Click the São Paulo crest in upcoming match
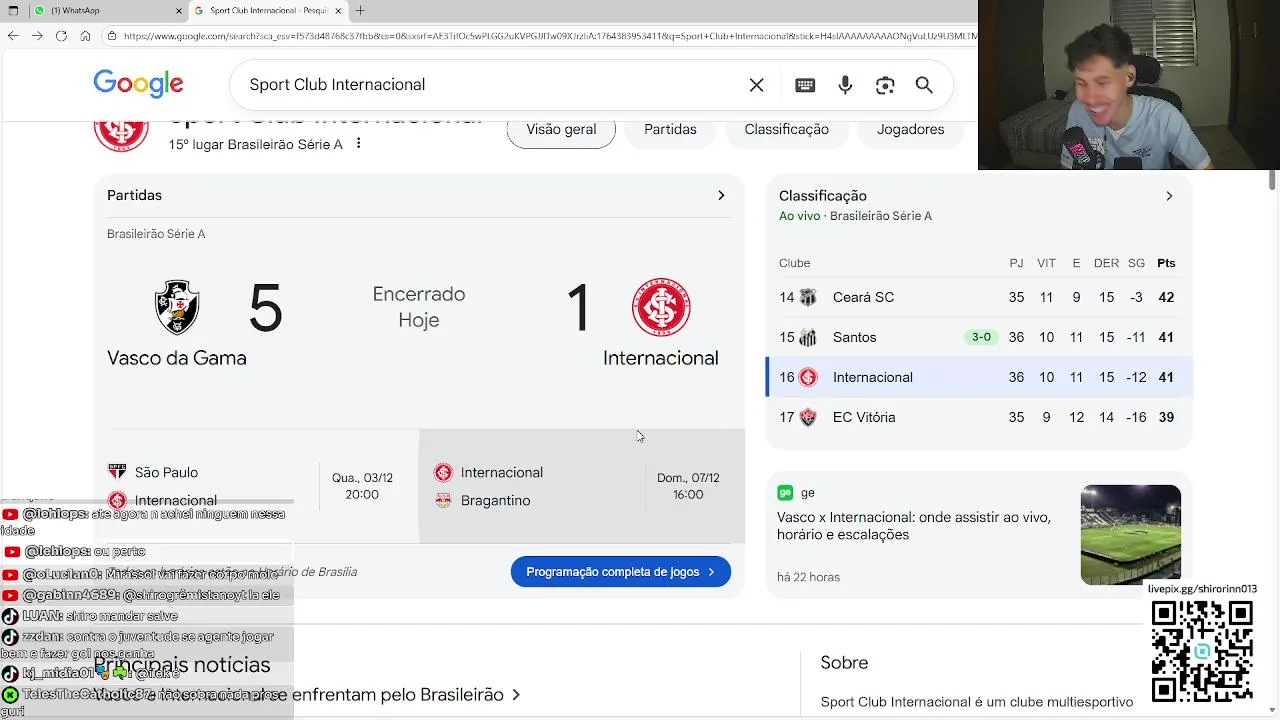 coord(117,472)
